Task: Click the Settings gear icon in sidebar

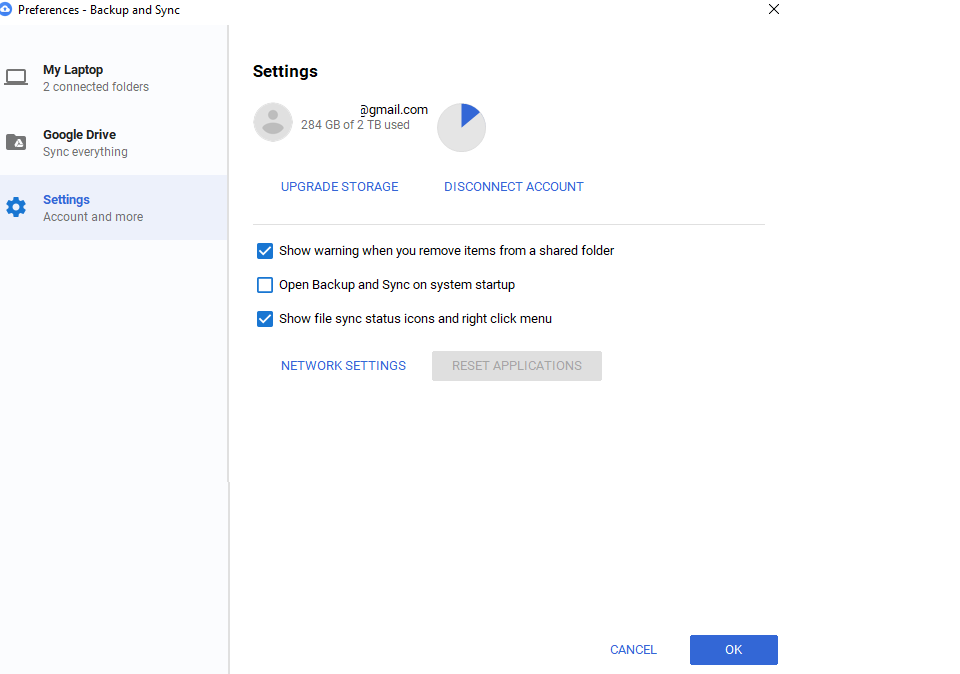Action: [16, 207]
